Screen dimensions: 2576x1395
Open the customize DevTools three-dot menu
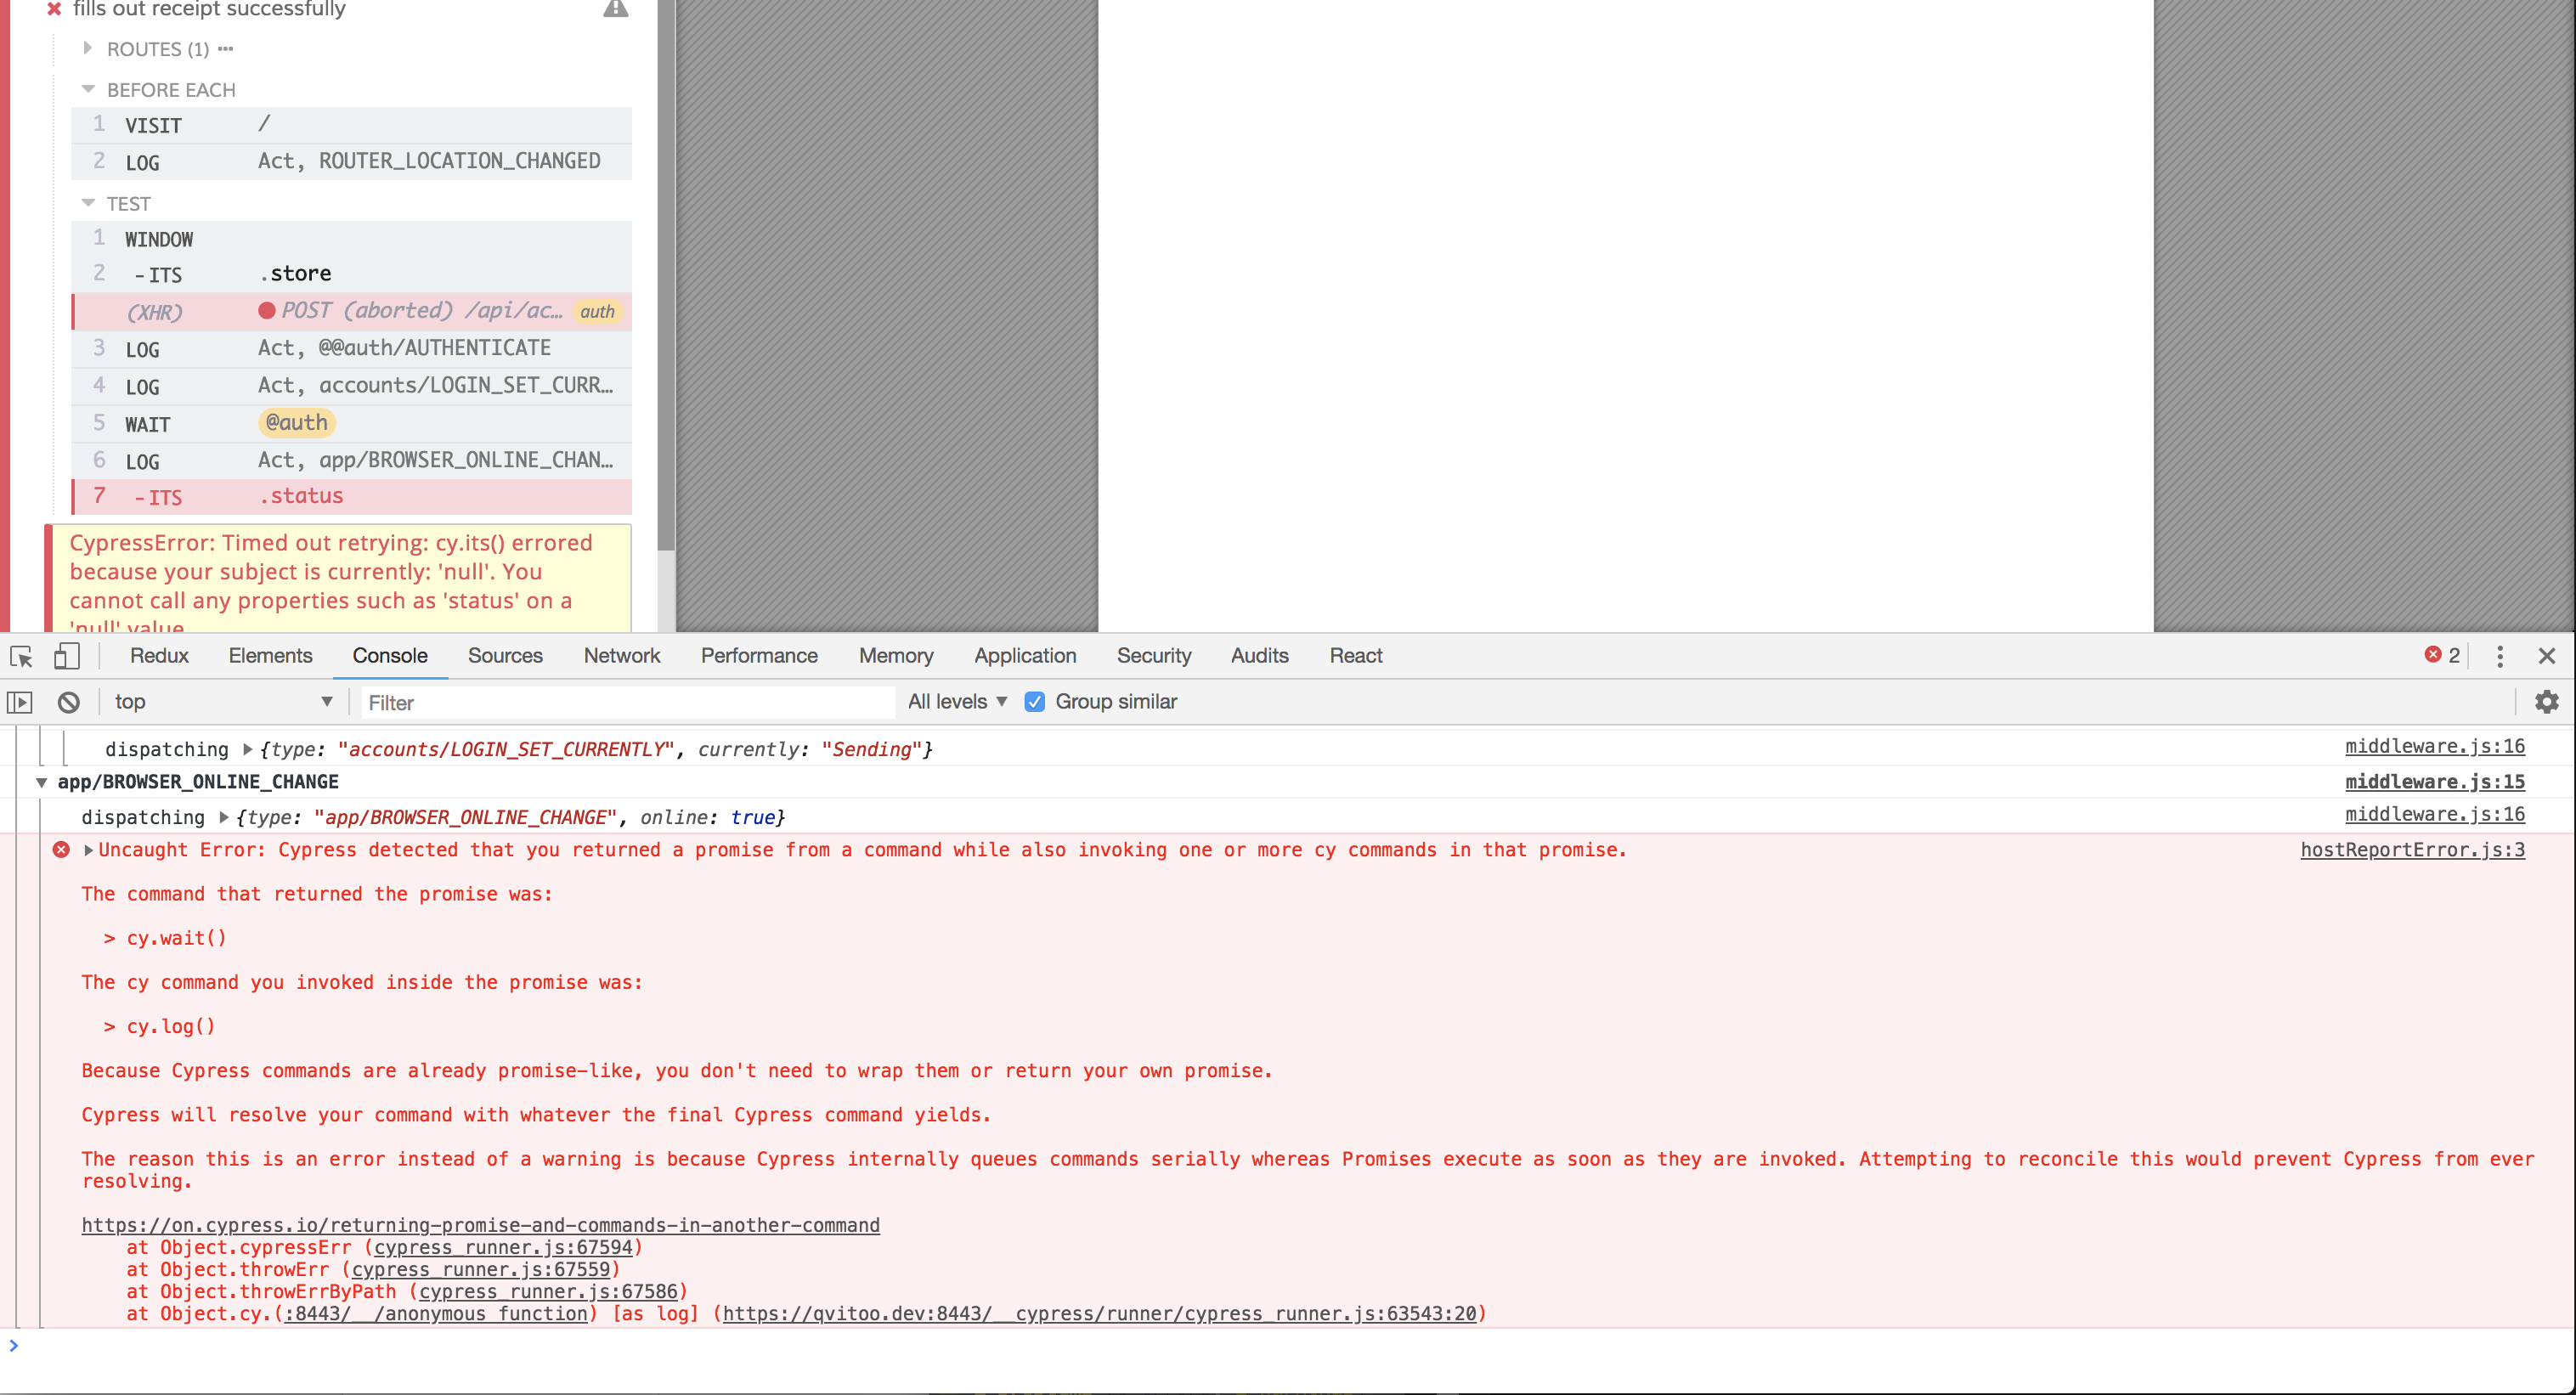point(2499,656)
